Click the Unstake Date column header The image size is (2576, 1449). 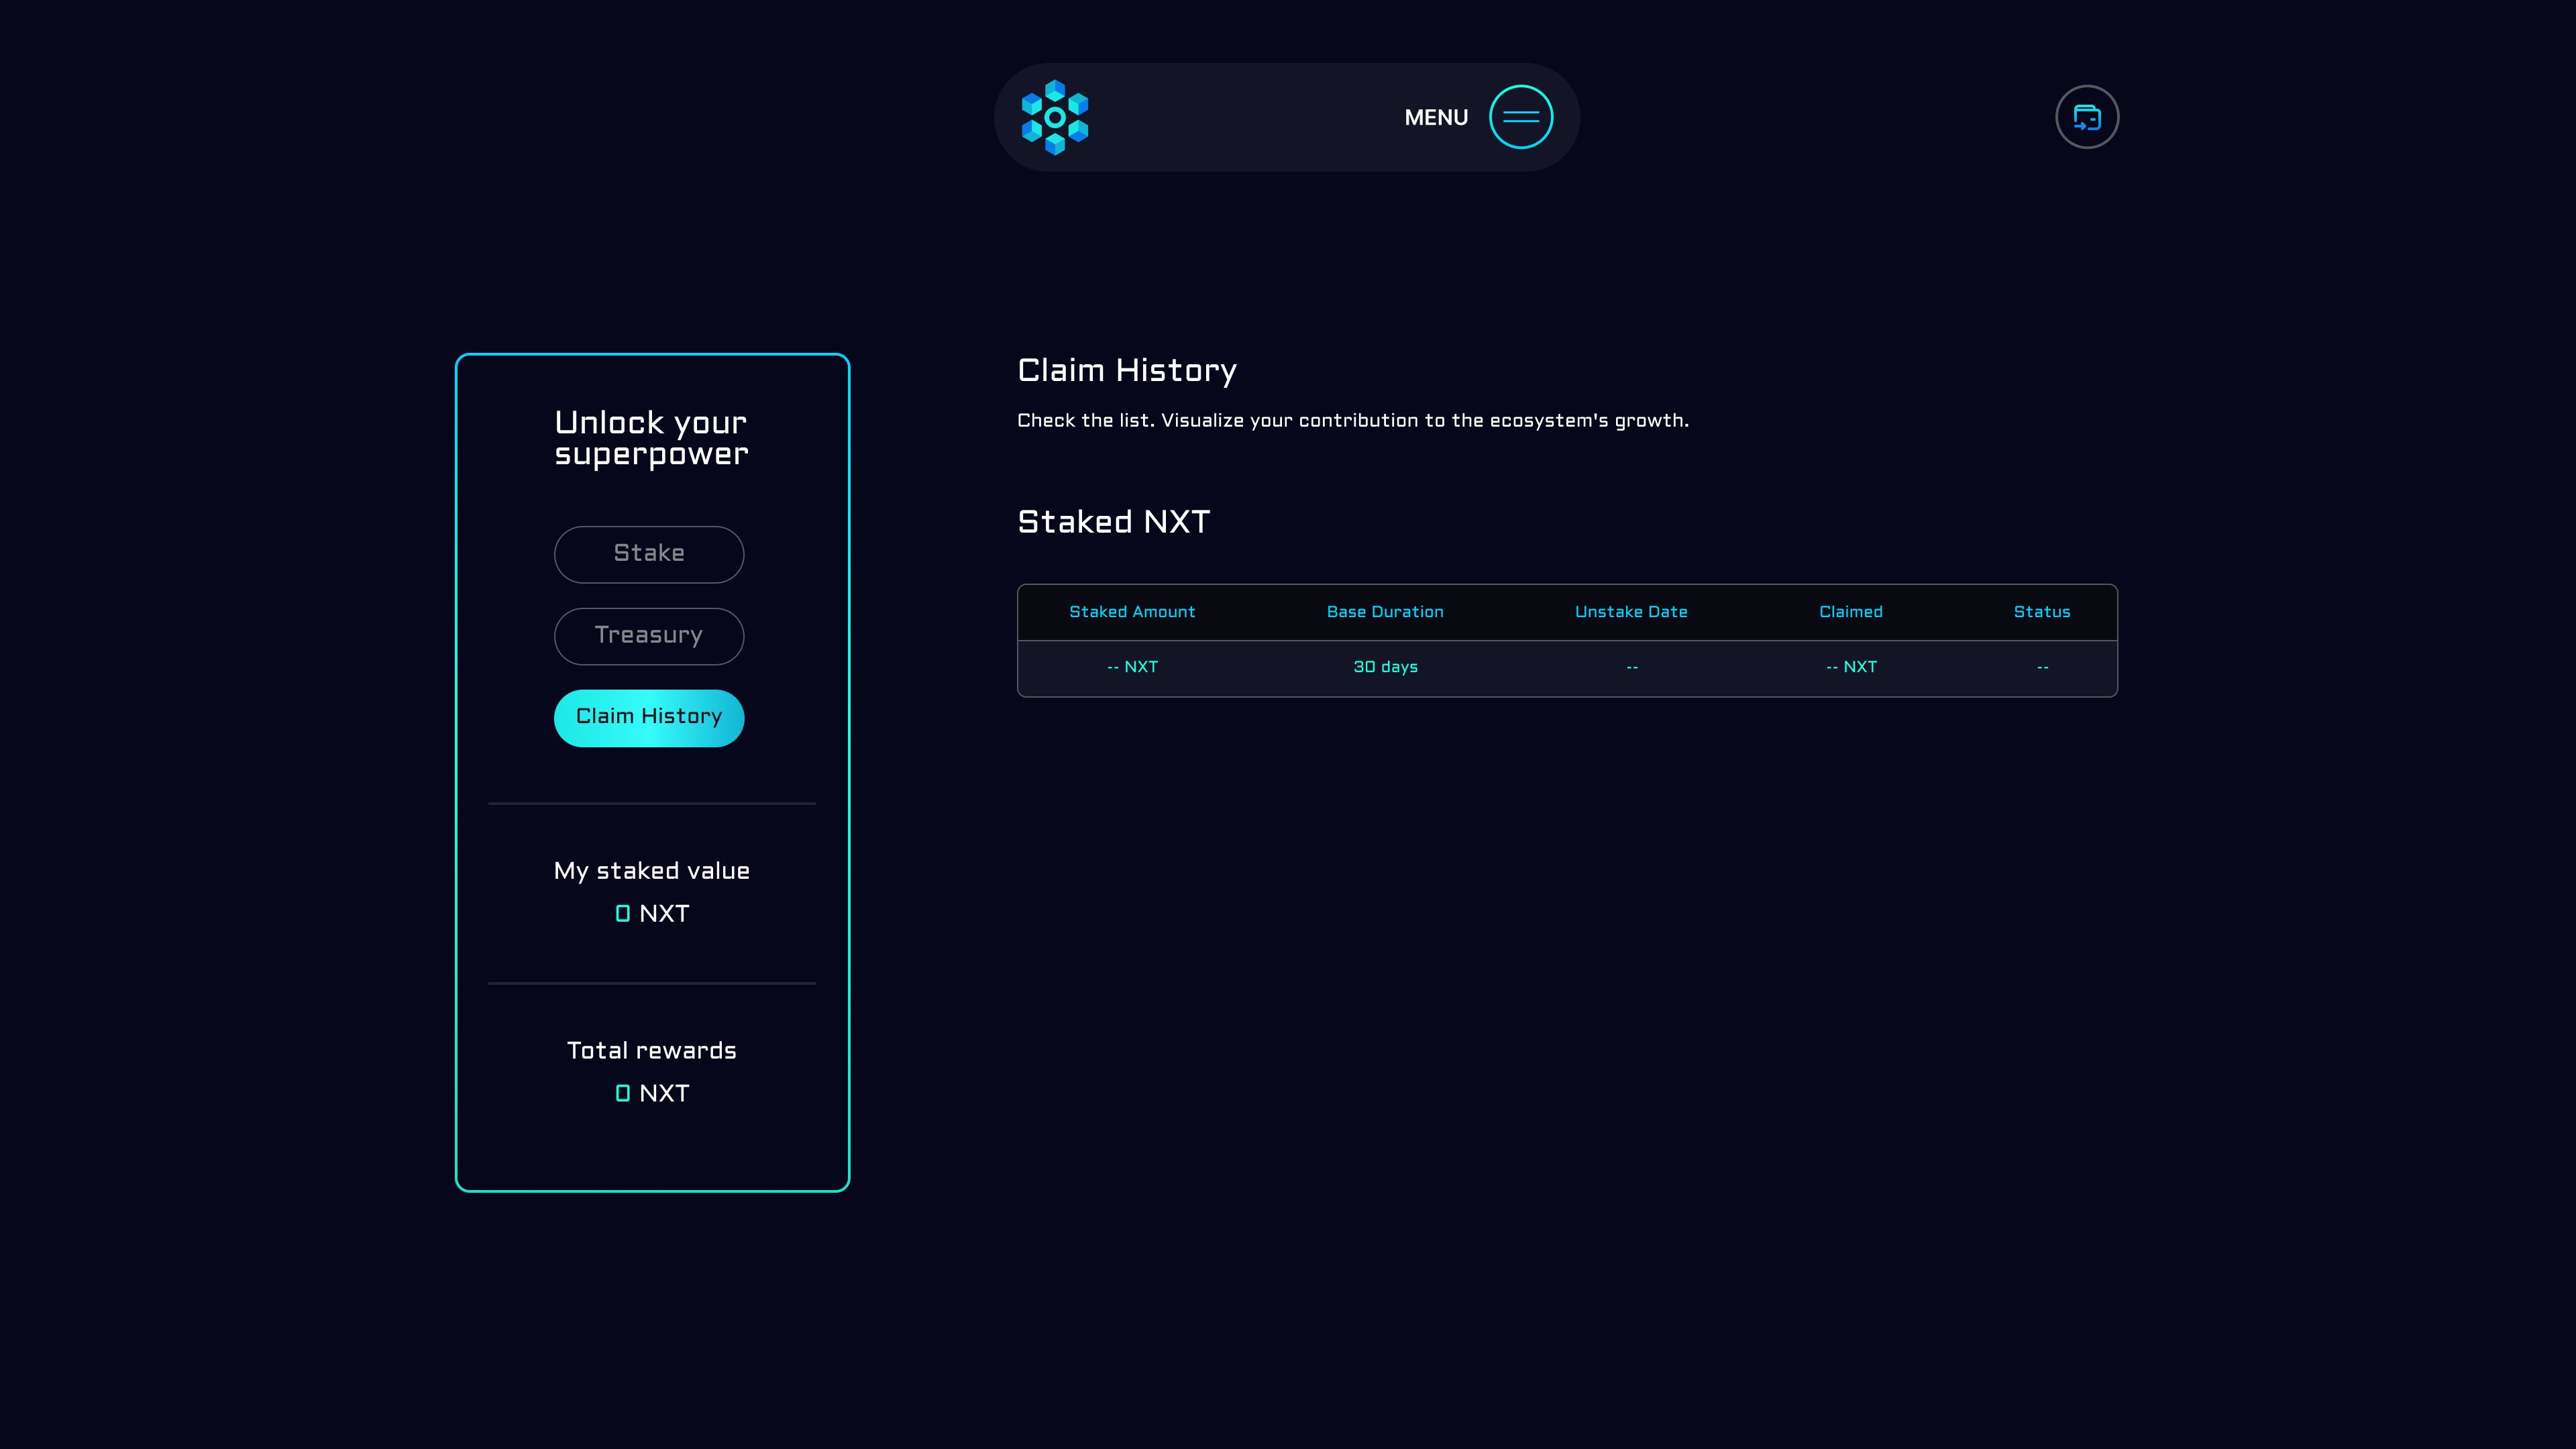(x=1630, y=612)
